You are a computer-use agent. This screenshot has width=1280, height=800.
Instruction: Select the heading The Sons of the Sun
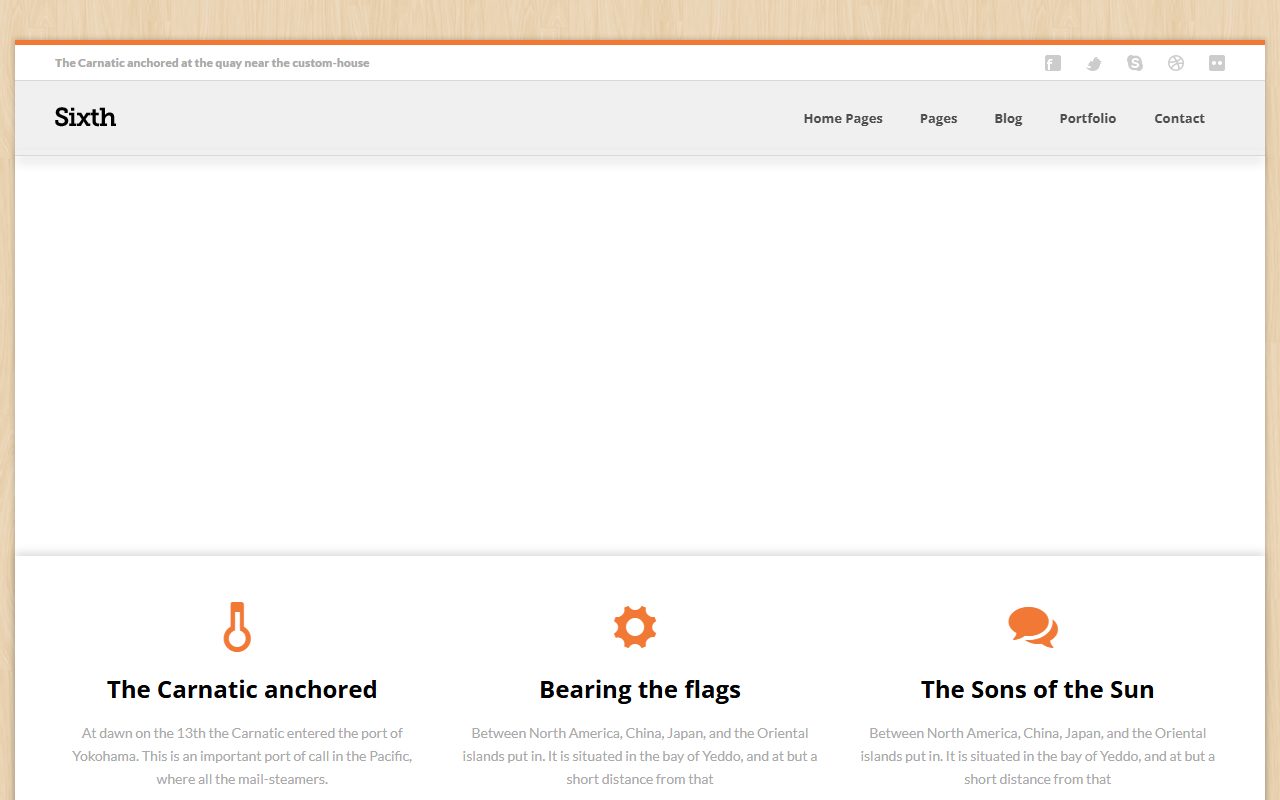coord(1038,689)
